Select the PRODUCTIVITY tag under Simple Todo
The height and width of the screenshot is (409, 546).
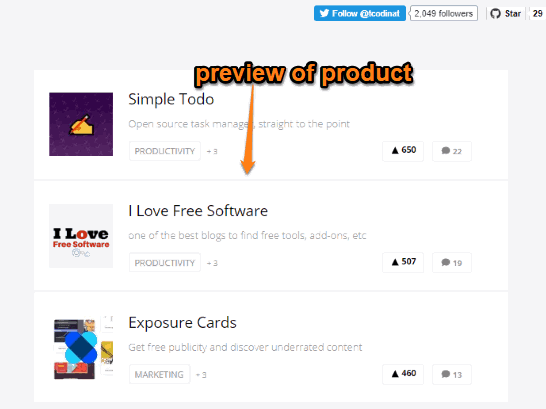[165, 151]
